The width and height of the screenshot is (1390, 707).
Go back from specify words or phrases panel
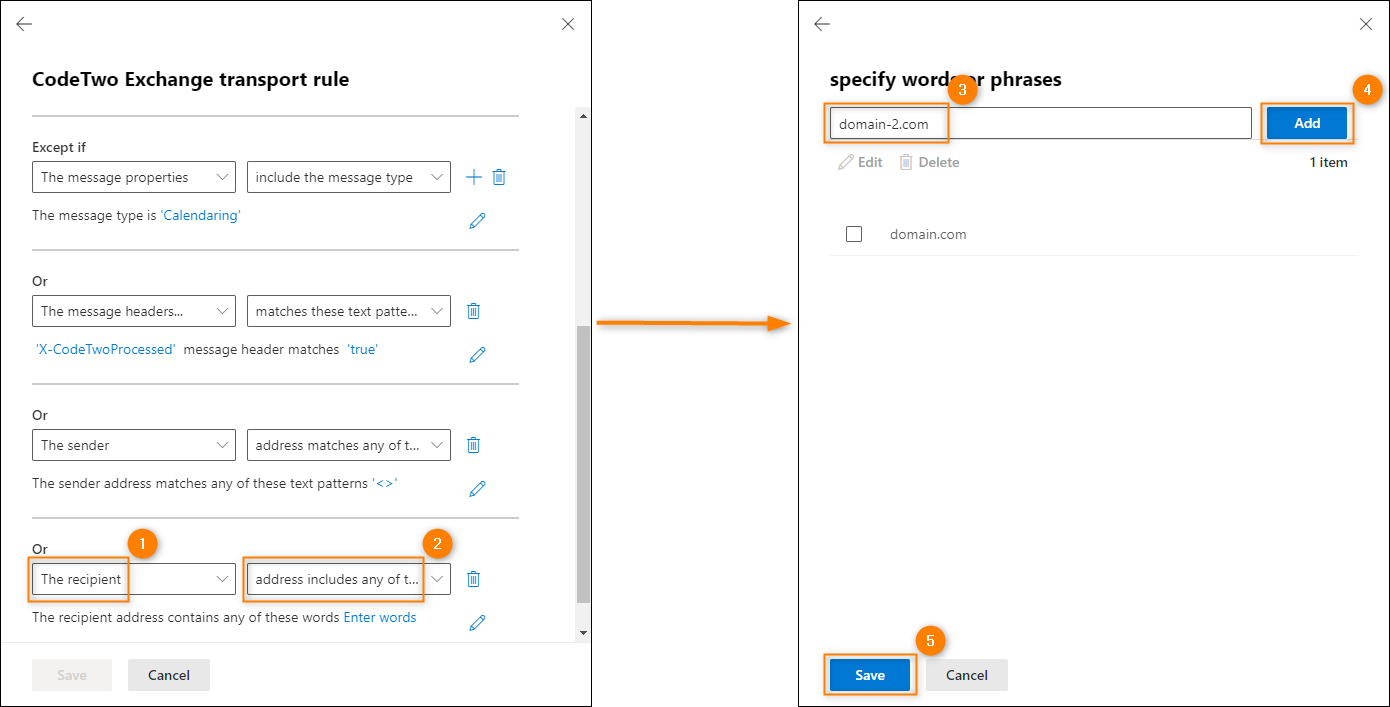click(822, 24)
